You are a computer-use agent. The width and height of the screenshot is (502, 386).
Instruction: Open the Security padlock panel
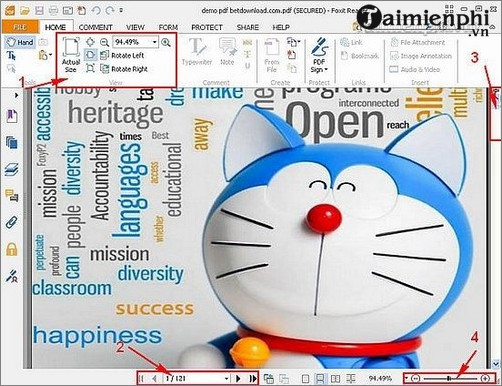[12, 249]
